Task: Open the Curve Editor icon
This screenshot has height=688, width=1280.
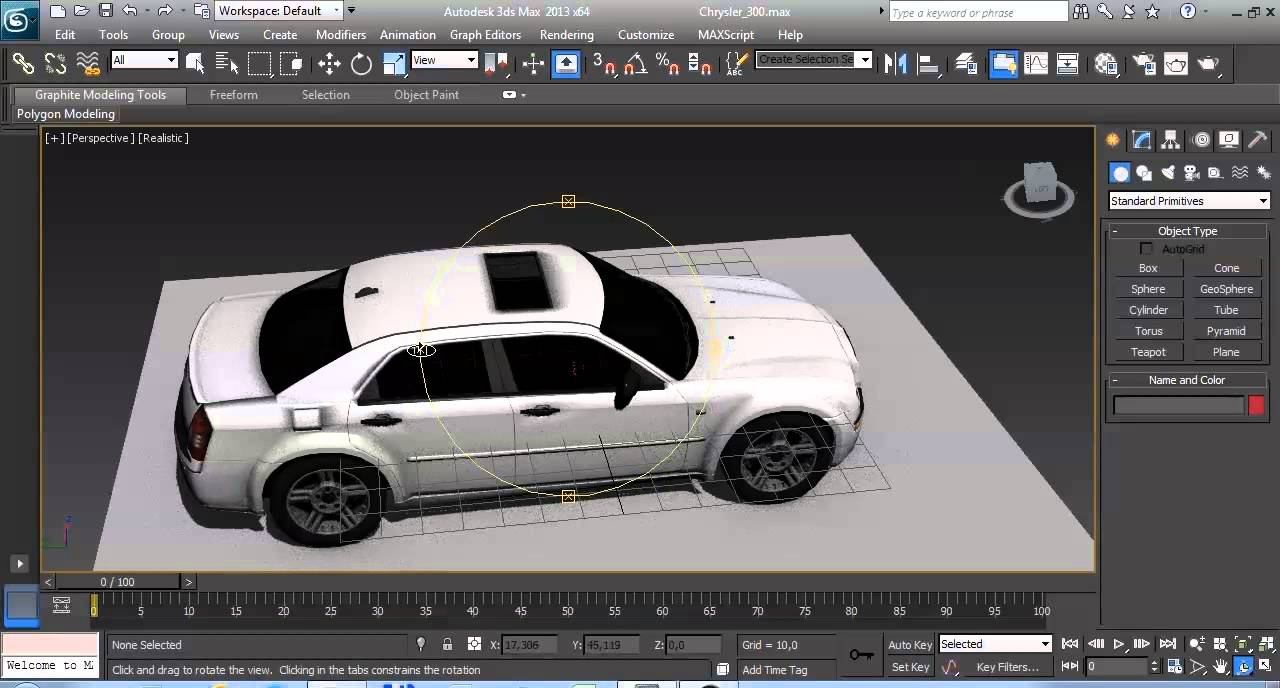Action: pos(1036,64)
